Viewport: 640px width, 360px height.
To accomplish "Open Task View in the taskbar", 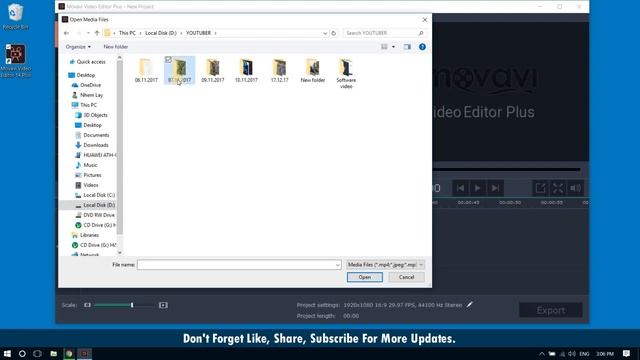I will coord(38,354).
